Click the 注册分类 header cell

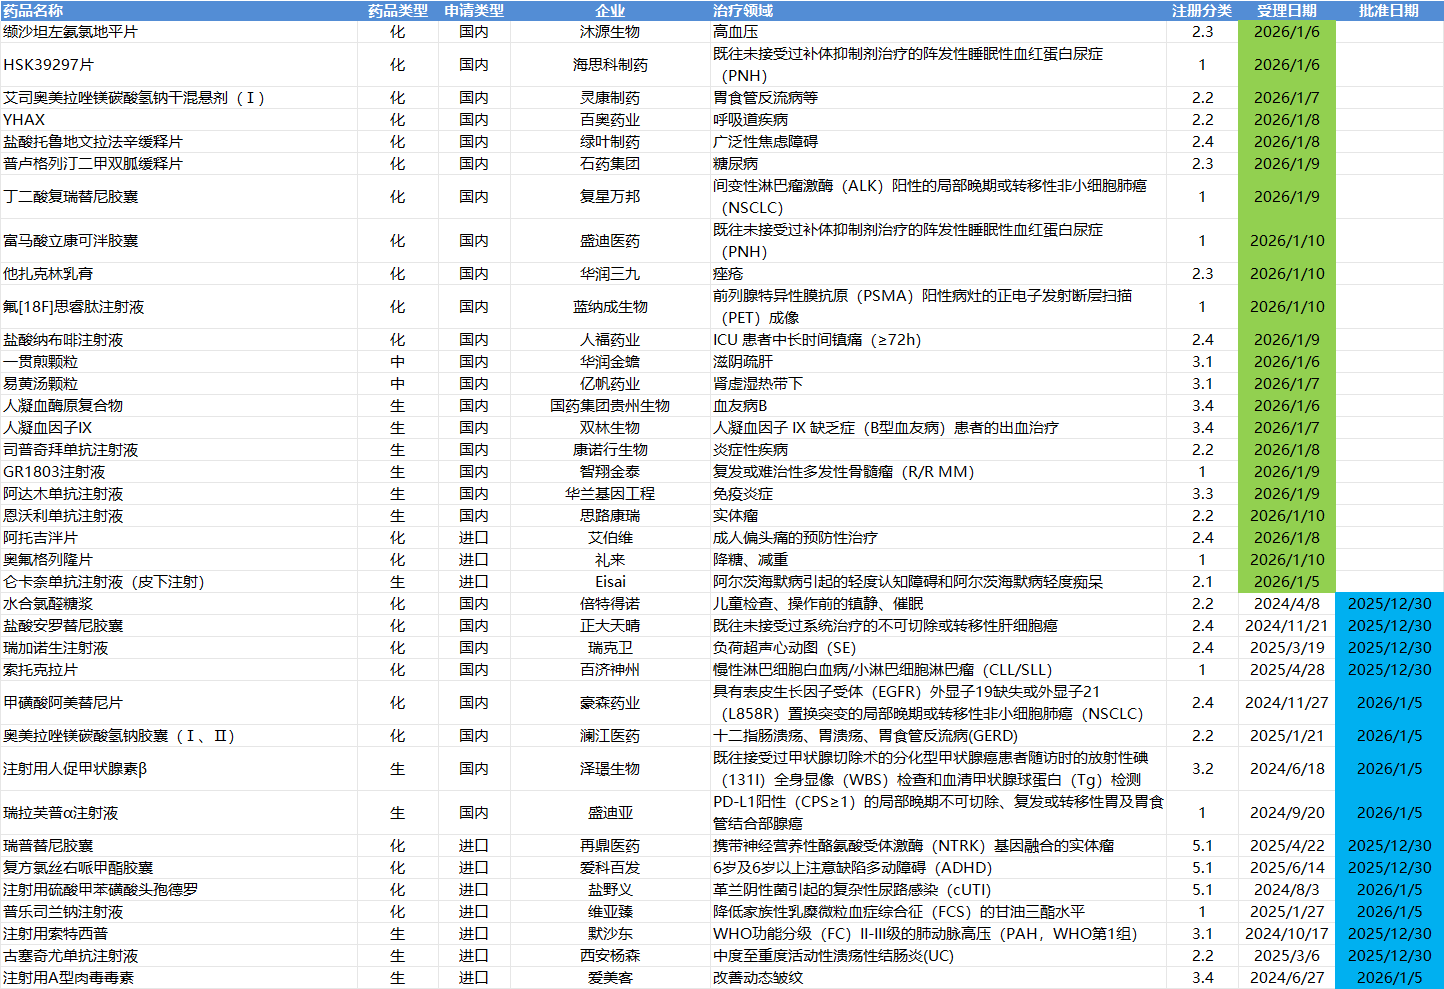click(1202, 10)
